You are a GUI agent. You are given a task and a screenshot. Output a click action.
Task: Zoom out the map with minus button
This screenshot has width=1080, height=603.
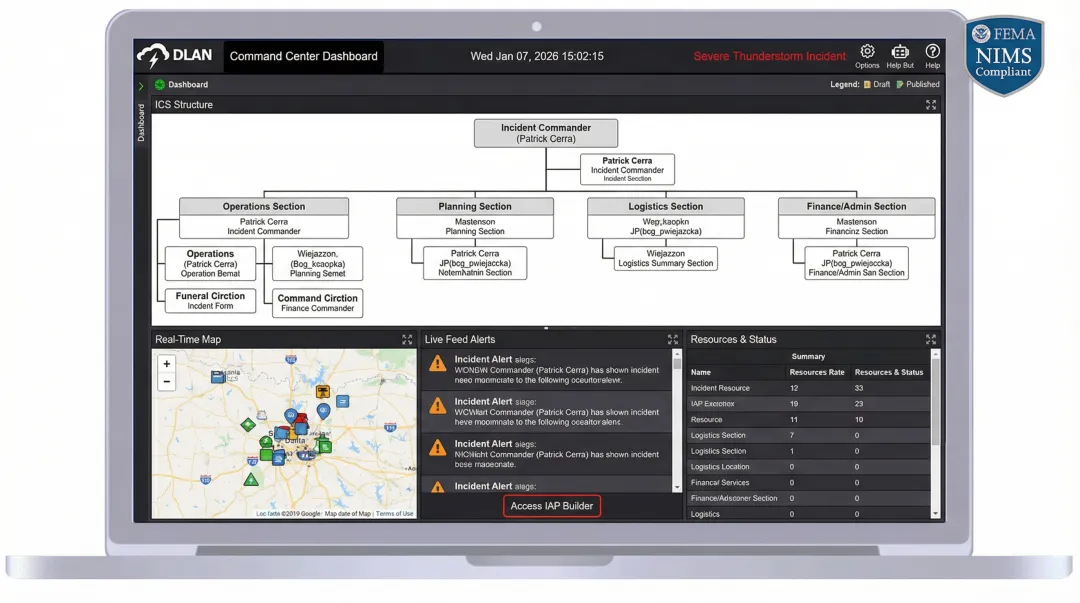[167, 382]
